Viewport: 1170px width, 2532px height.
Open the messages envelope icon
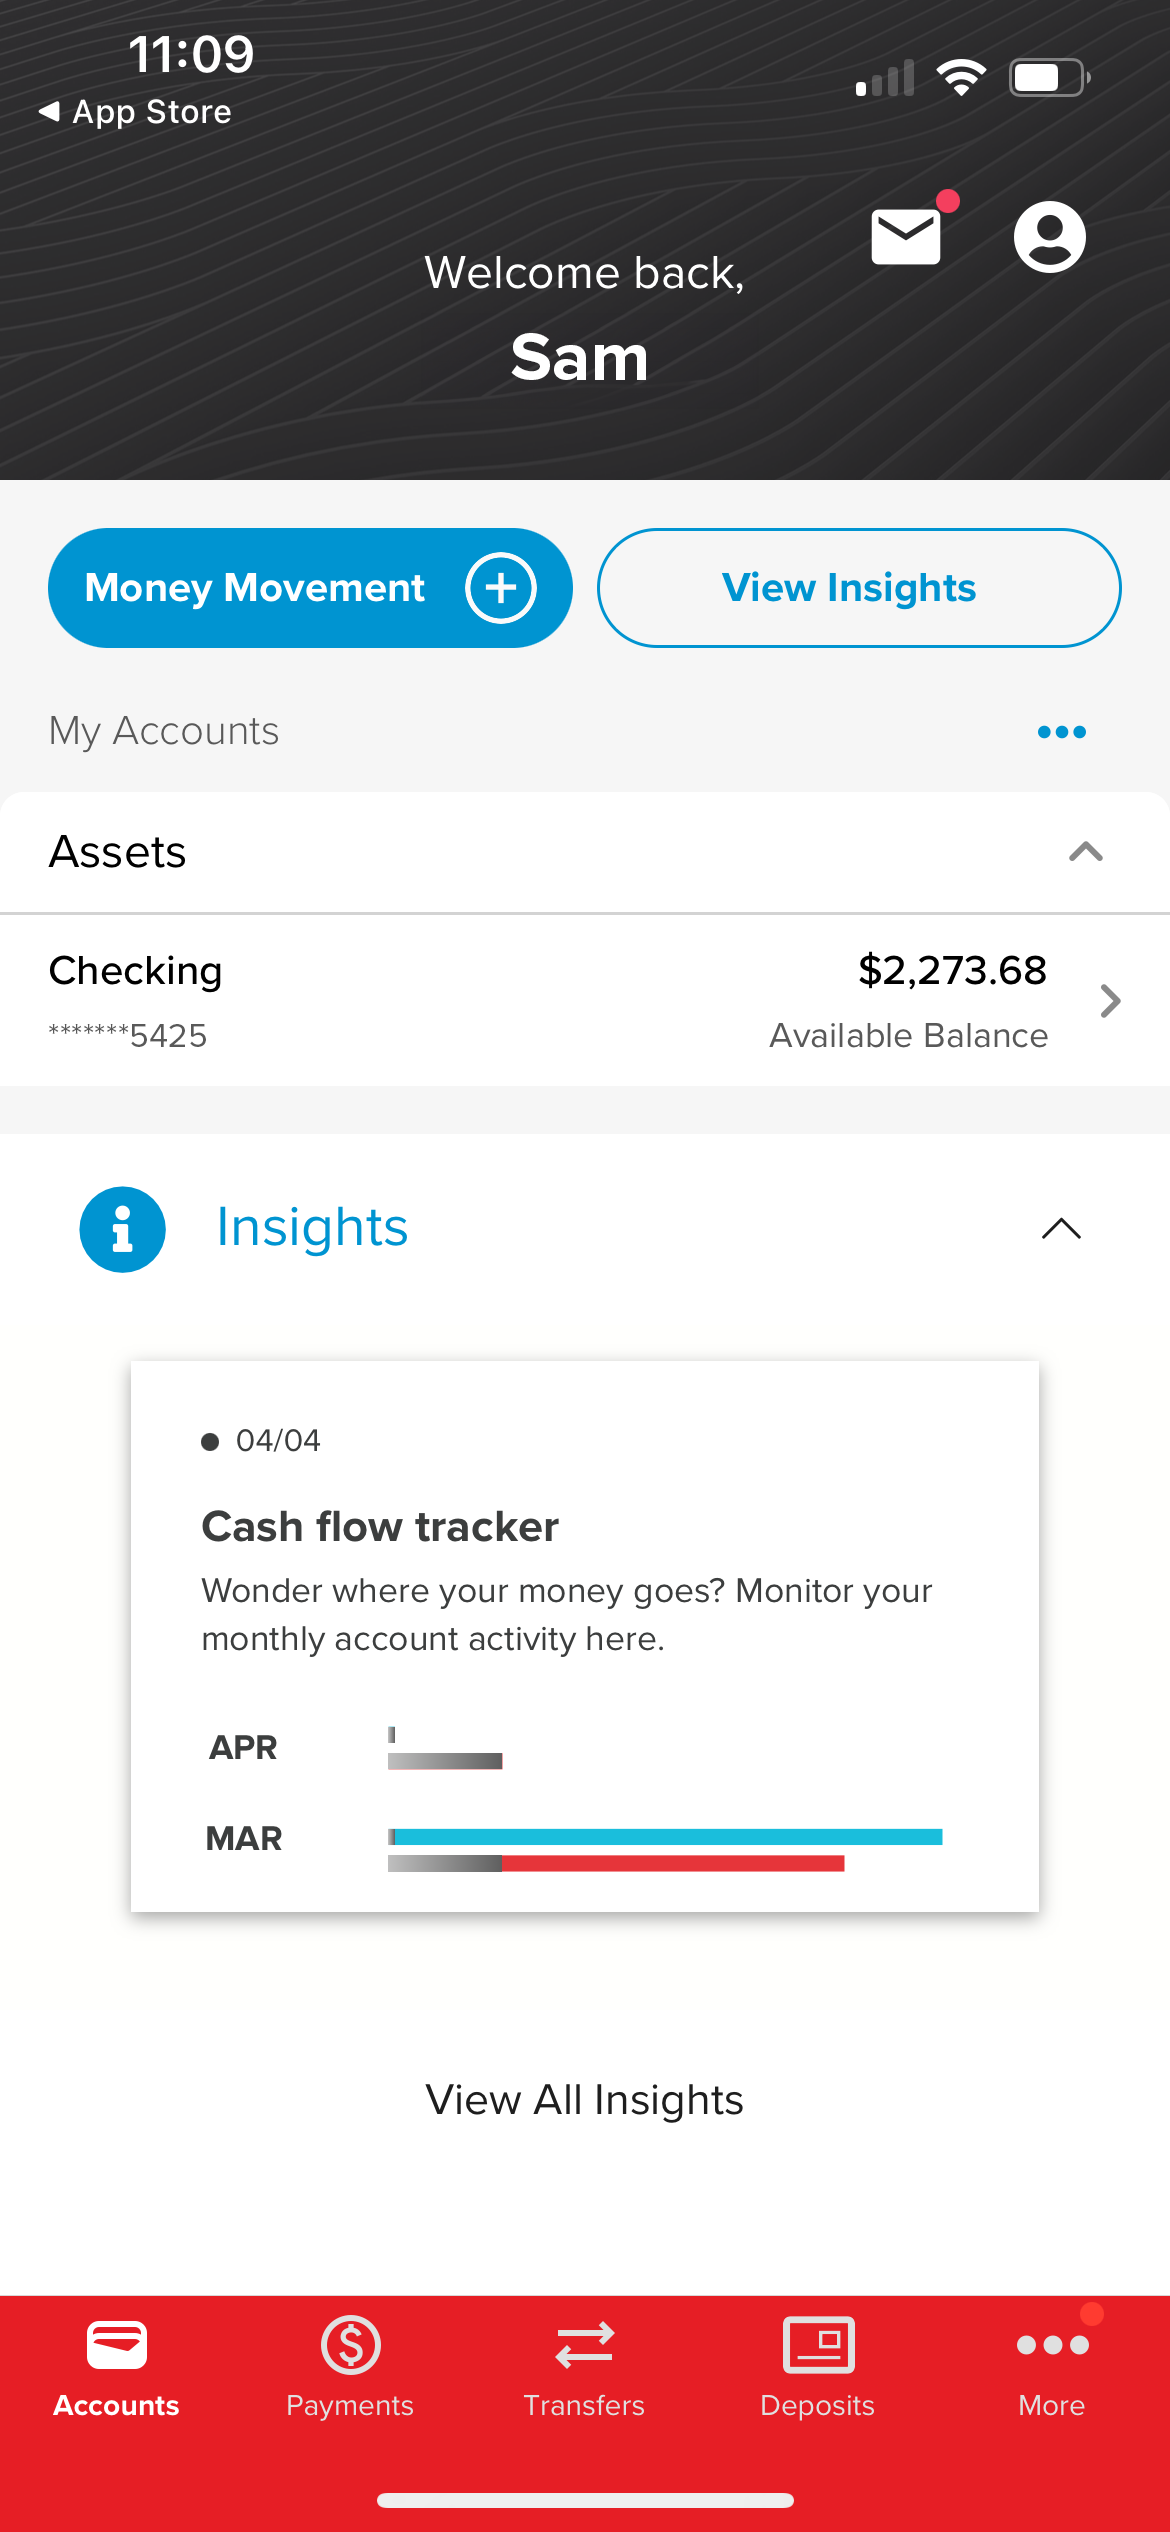coord(906,237)
